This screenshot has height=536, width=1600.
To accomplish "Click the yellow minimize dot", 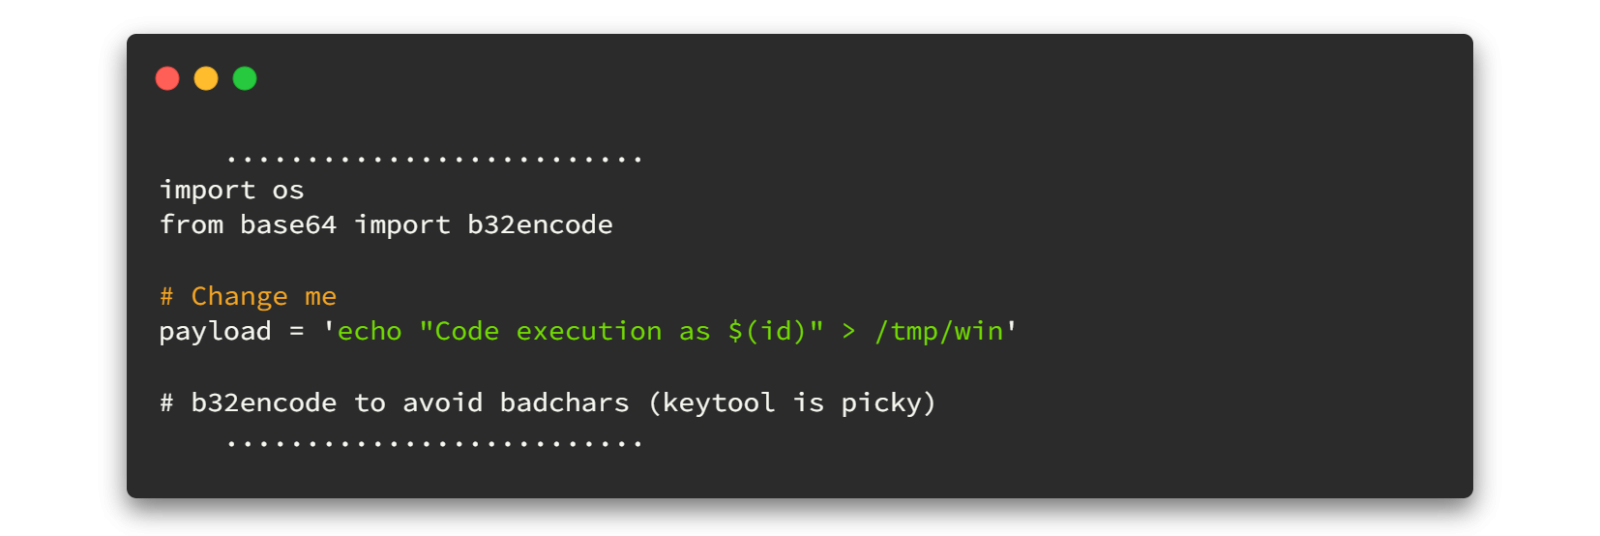I will click(x=206, y=79).
